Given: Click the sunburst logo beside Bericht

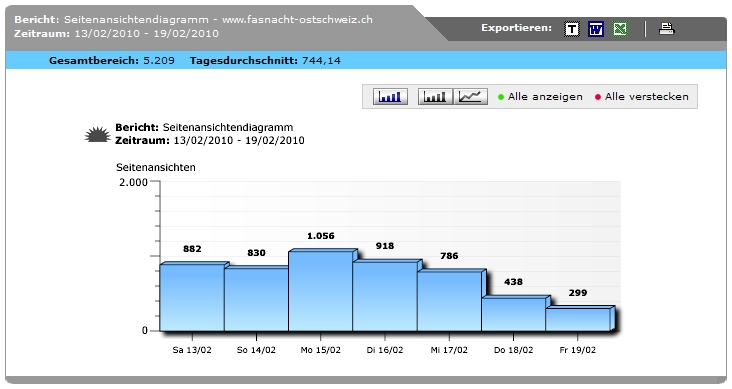Looking at the screenshot, I should click(98, 134).
